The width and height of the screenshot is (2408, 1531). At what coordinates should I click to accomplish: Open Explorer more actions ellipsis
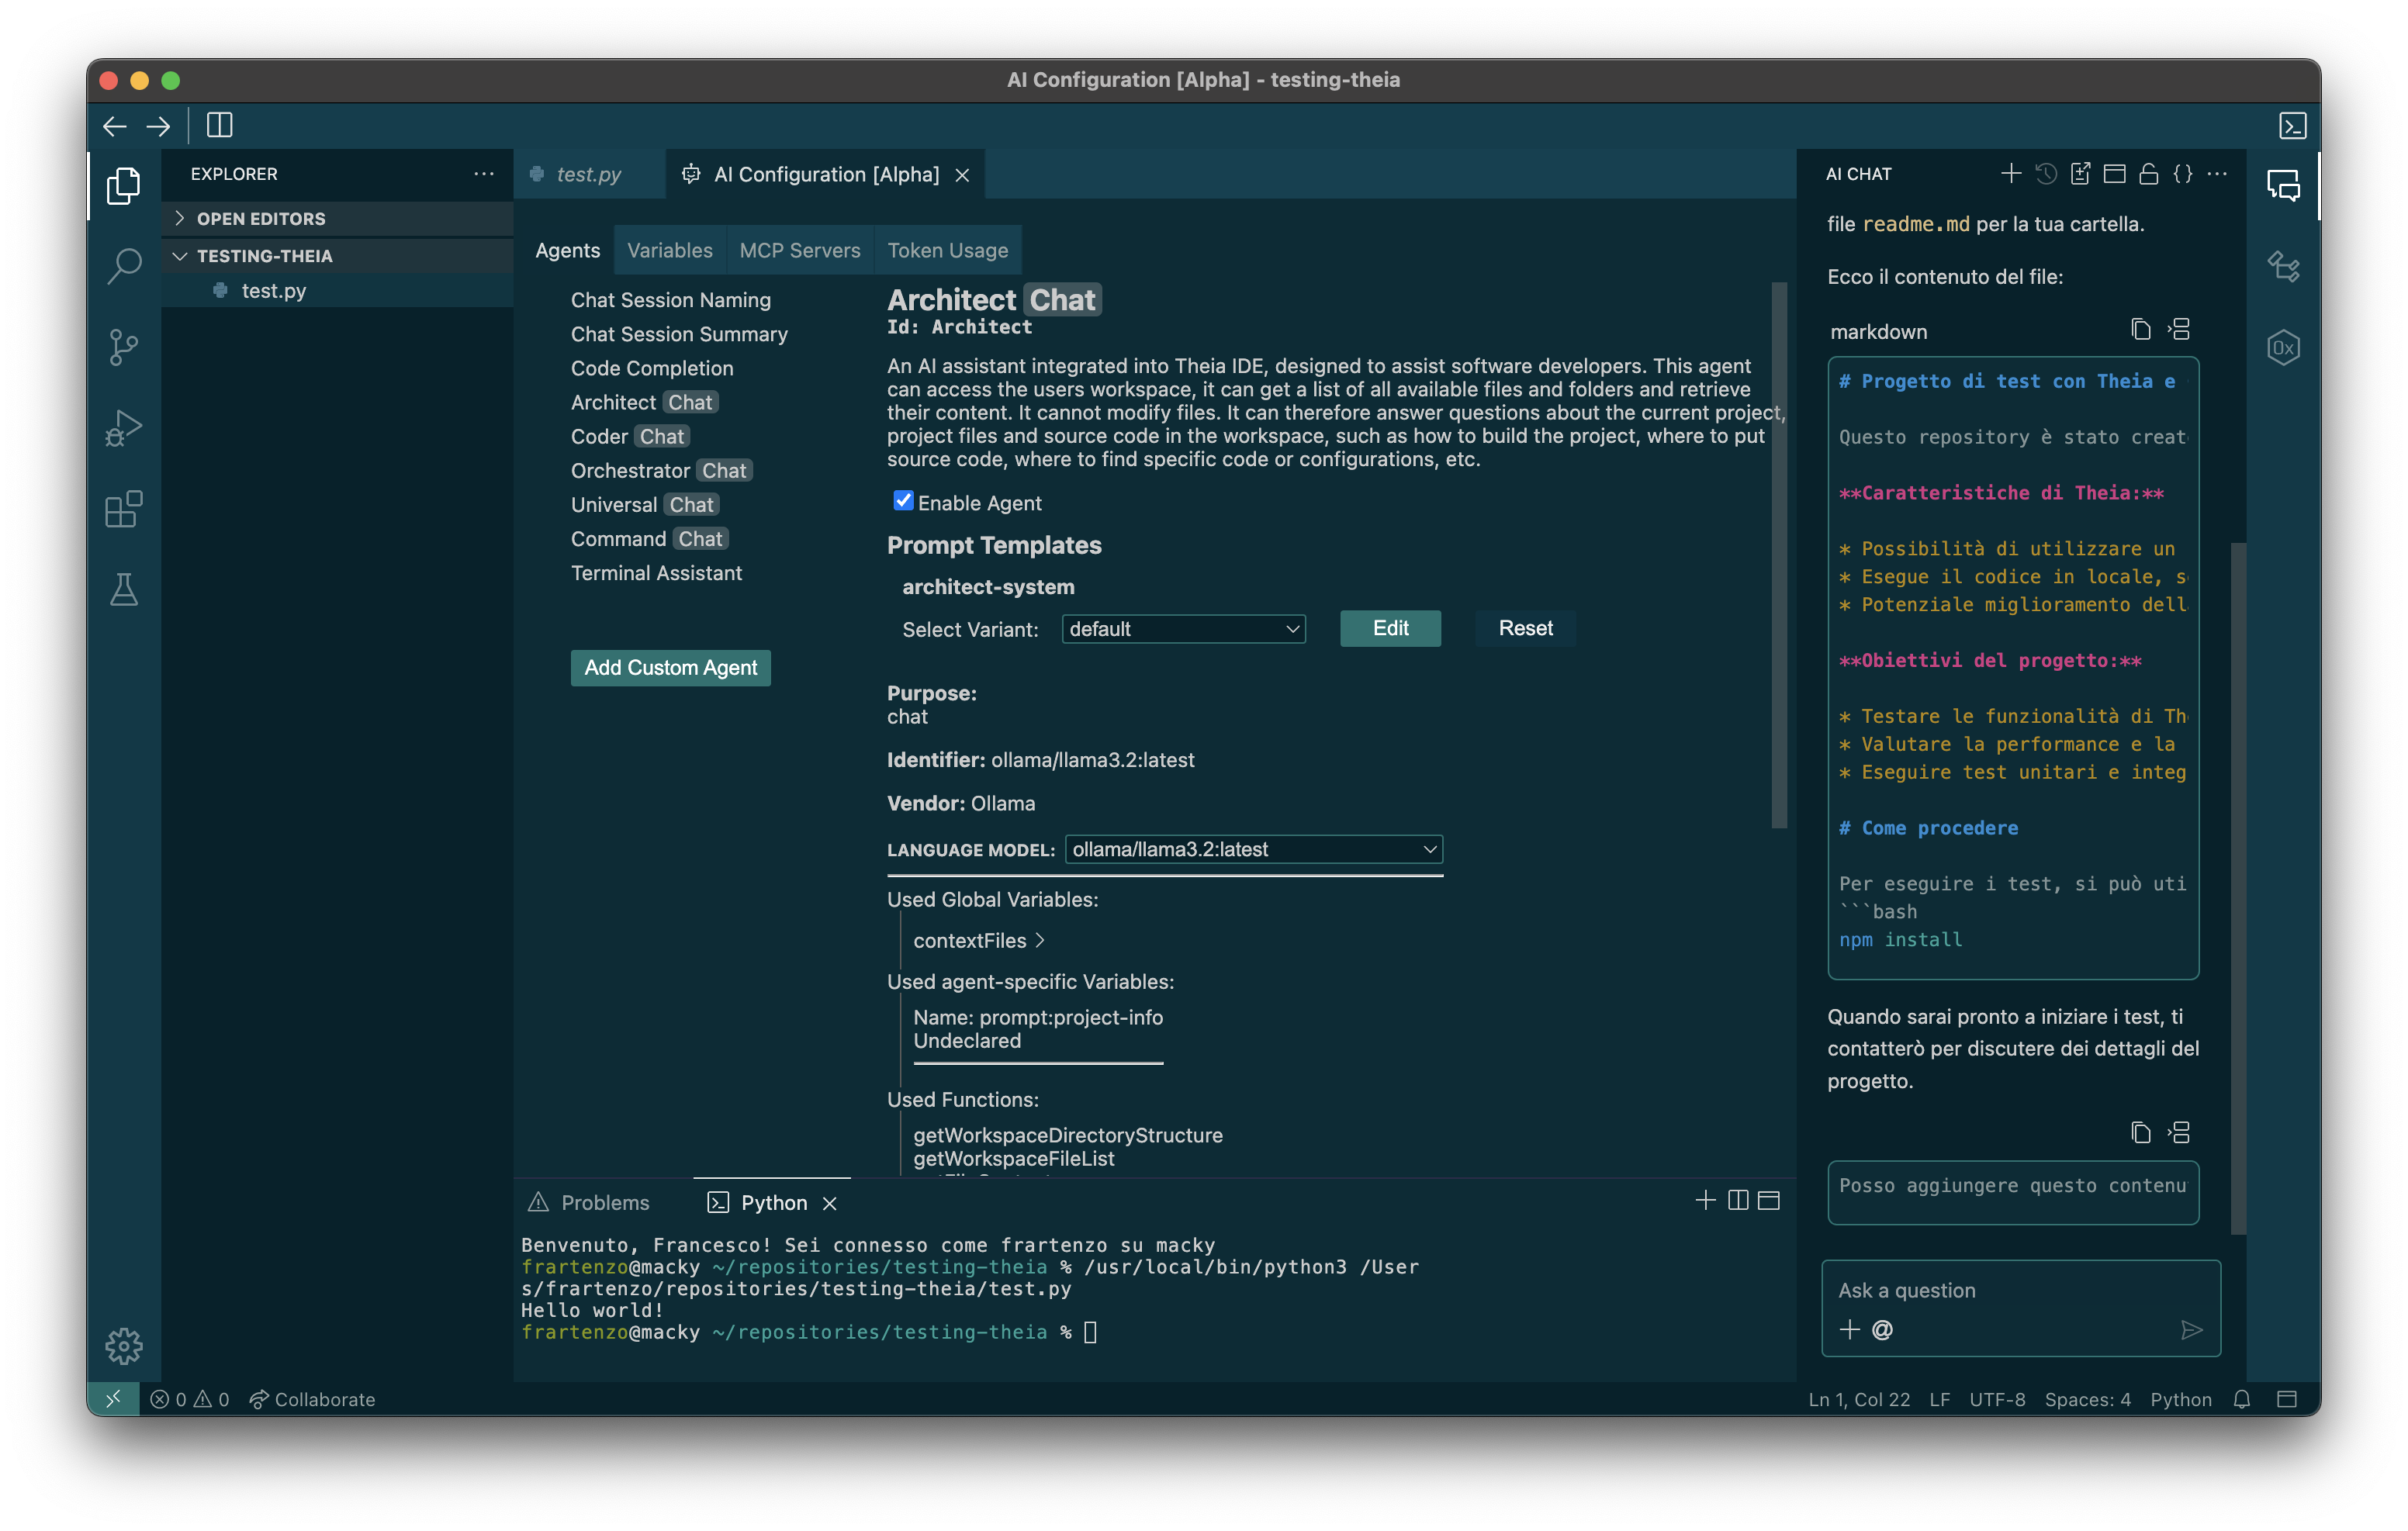pos(484,174)
